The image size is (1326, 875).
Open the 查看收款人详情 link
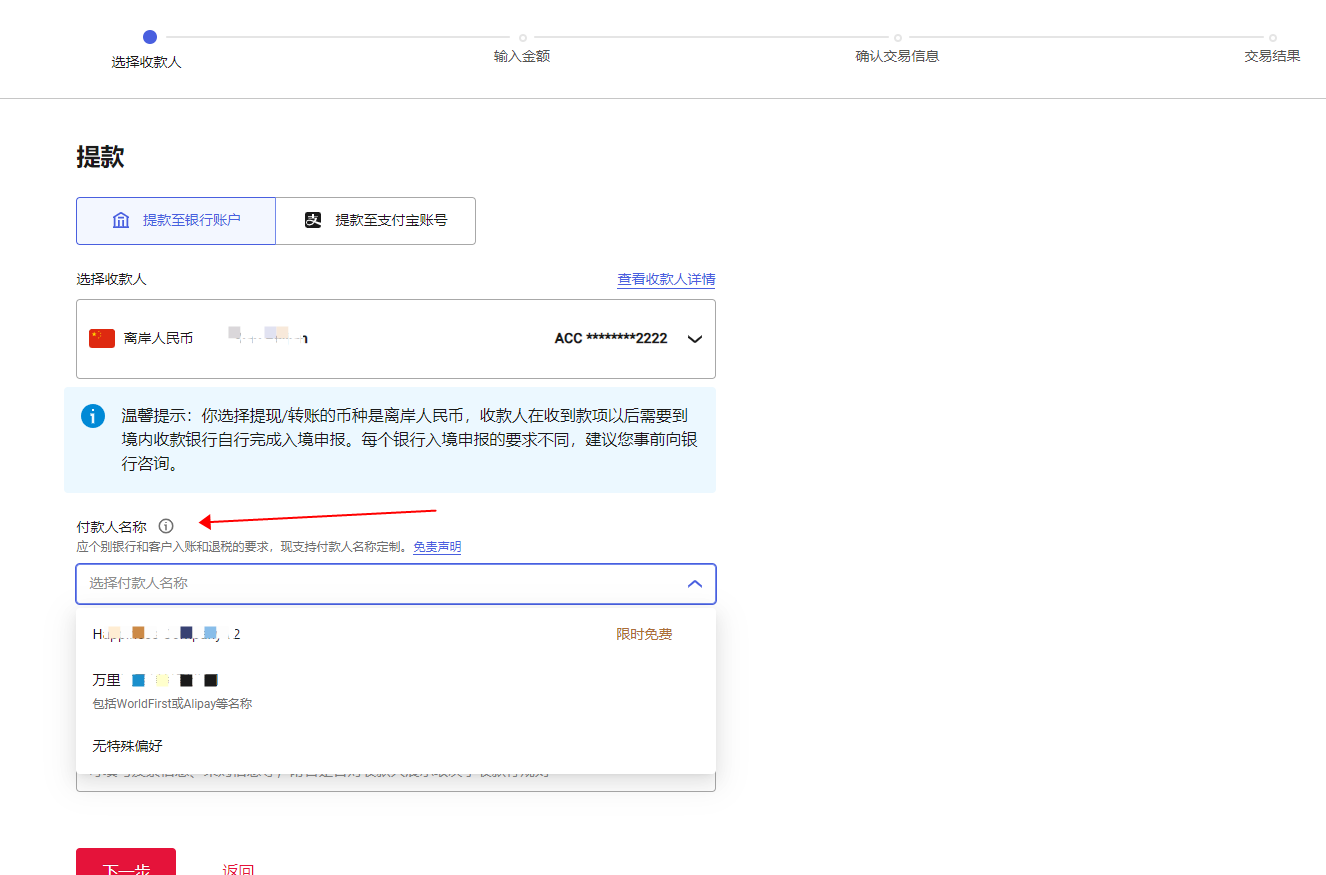point(666,280)
